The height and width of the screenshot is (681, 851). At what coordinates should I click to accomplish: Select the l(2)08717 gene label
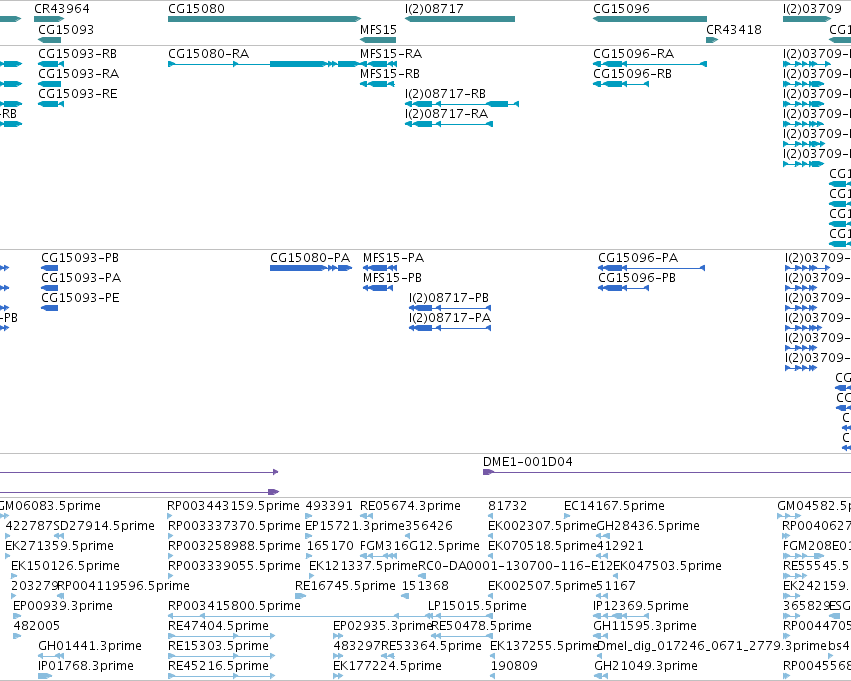tap(434, 9)
